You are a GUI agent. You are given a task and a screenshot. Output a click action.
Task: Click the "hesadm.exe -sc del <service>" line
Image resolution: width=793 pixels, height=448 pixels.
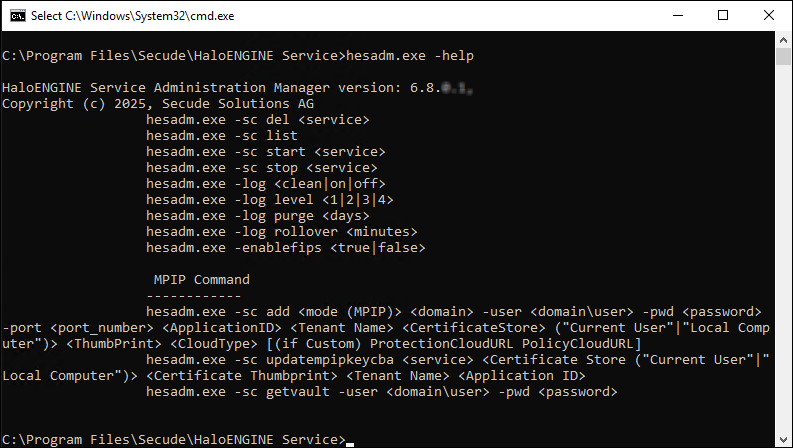pyautogui.click(x=257, y=120)
